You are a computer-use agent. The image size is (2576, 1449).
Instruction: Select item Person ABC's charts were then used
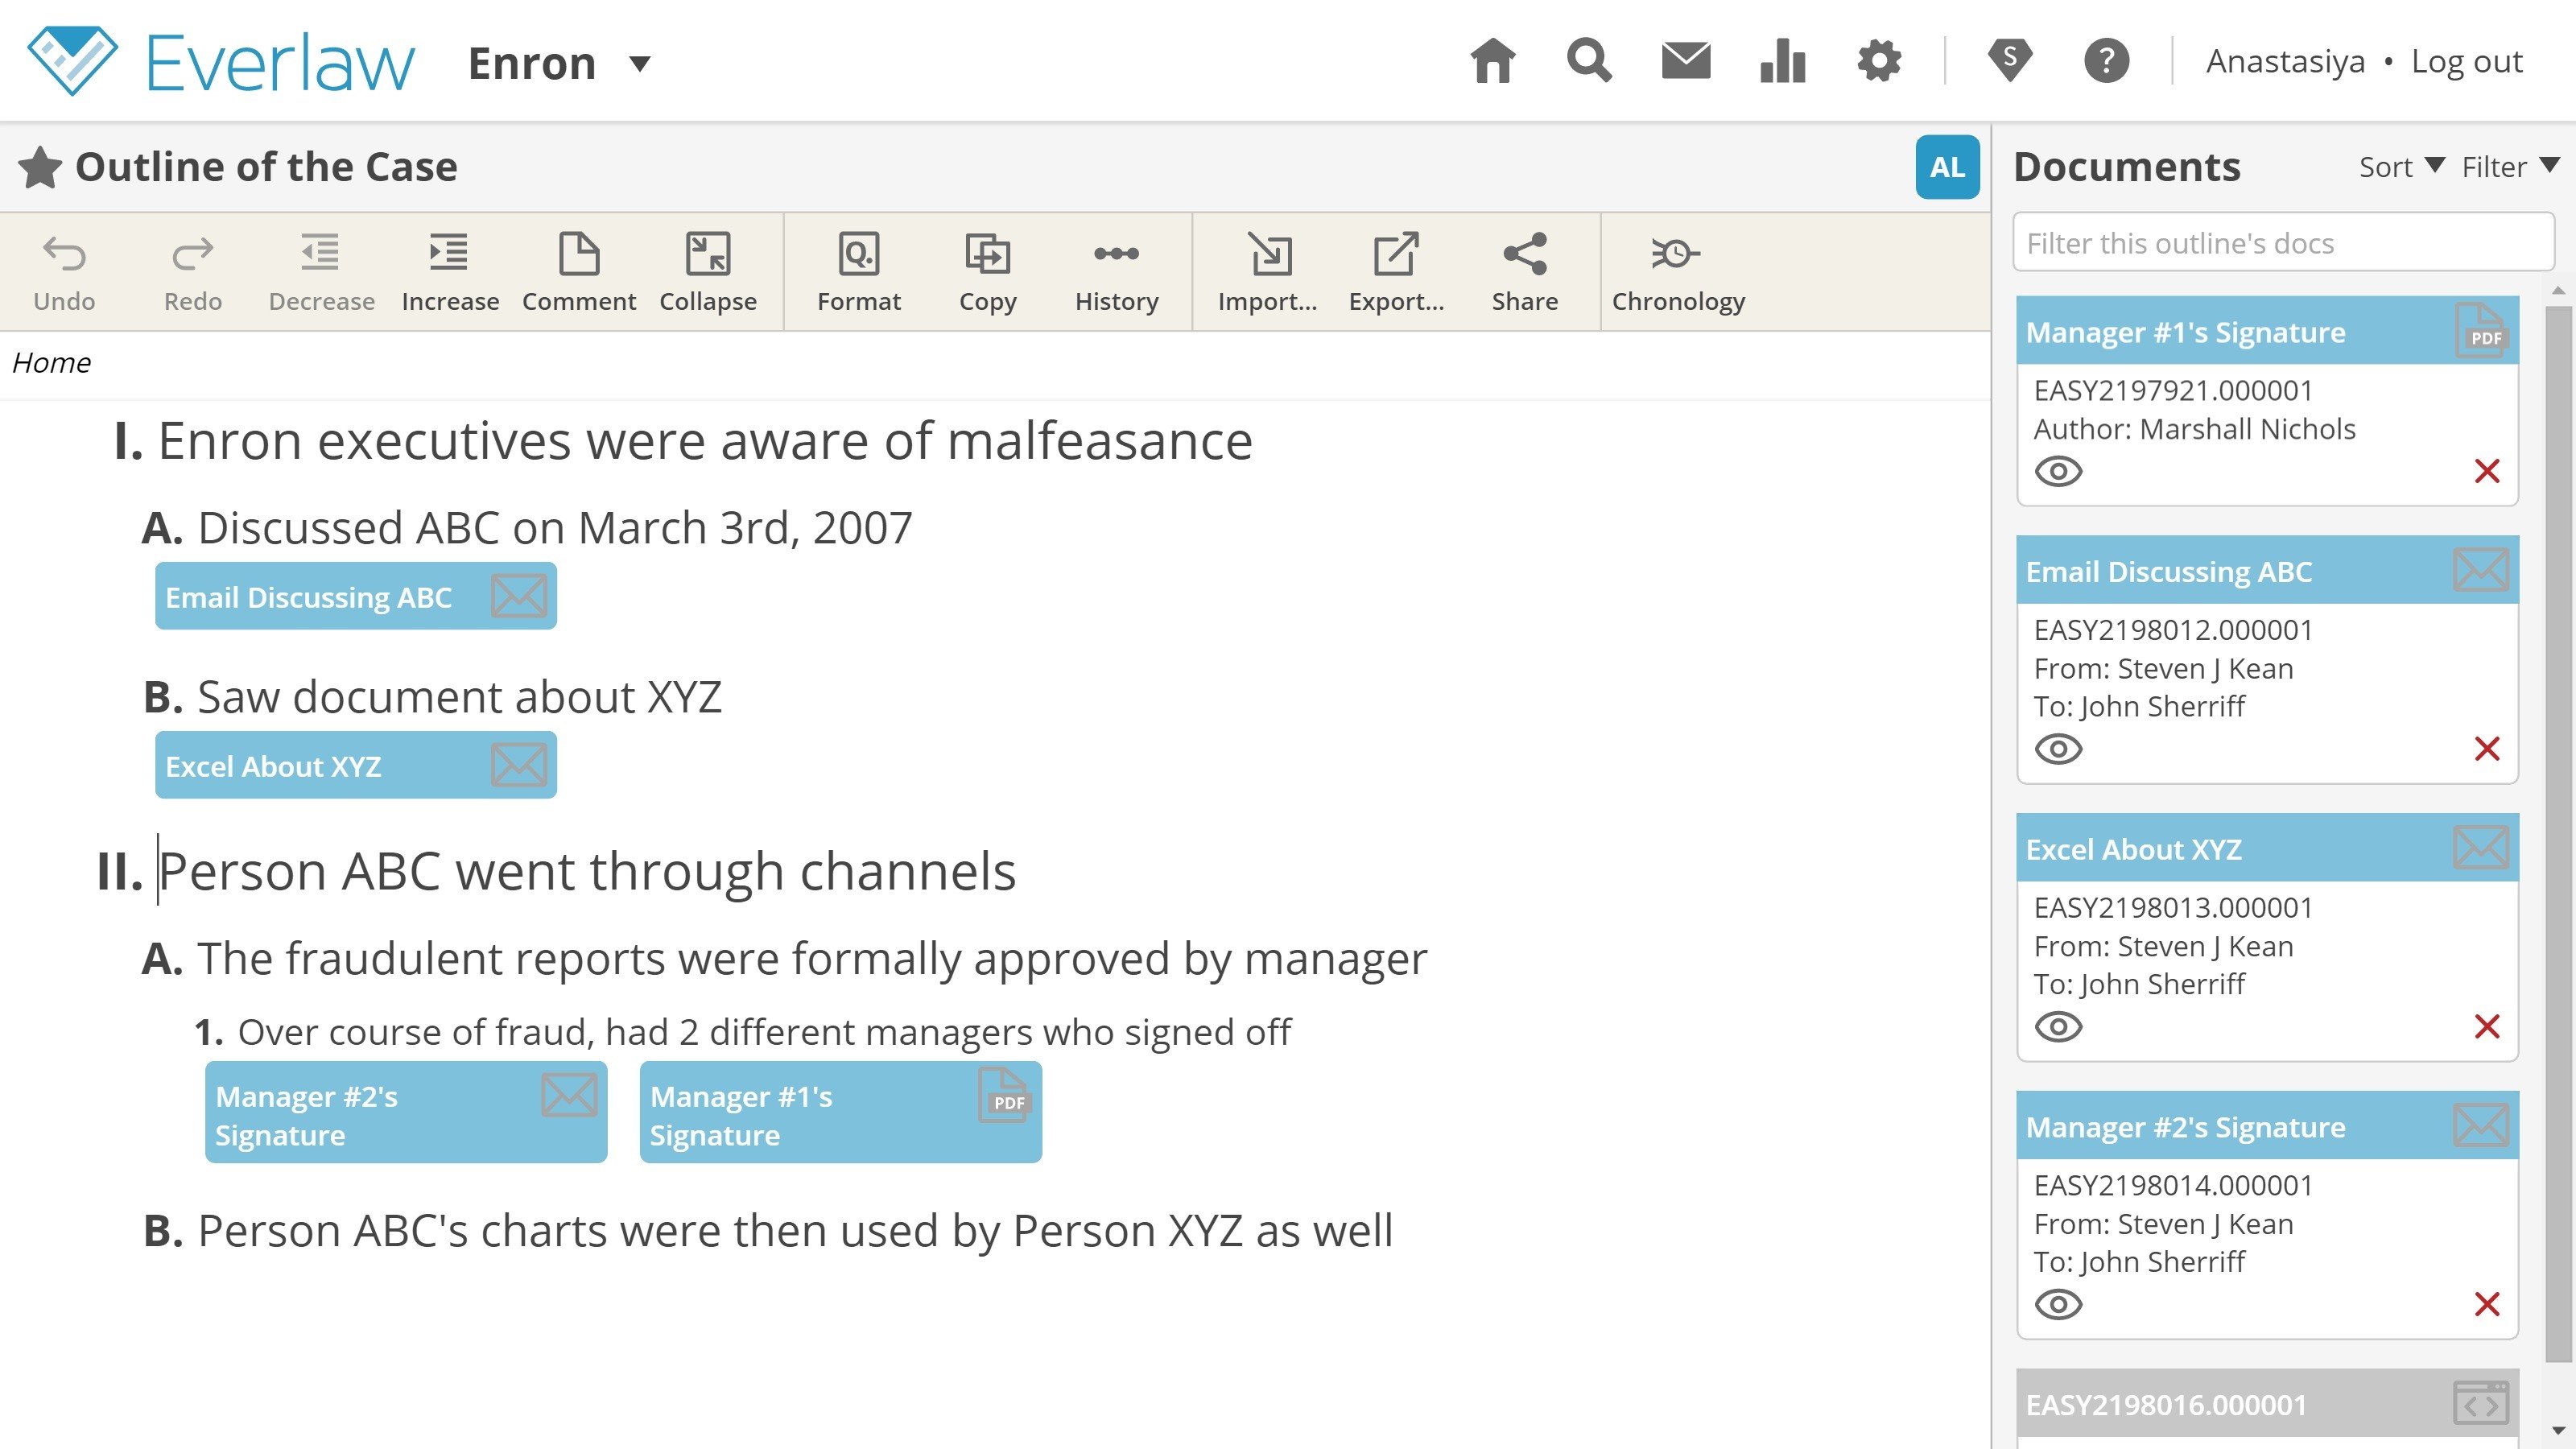coord(795,1230)
